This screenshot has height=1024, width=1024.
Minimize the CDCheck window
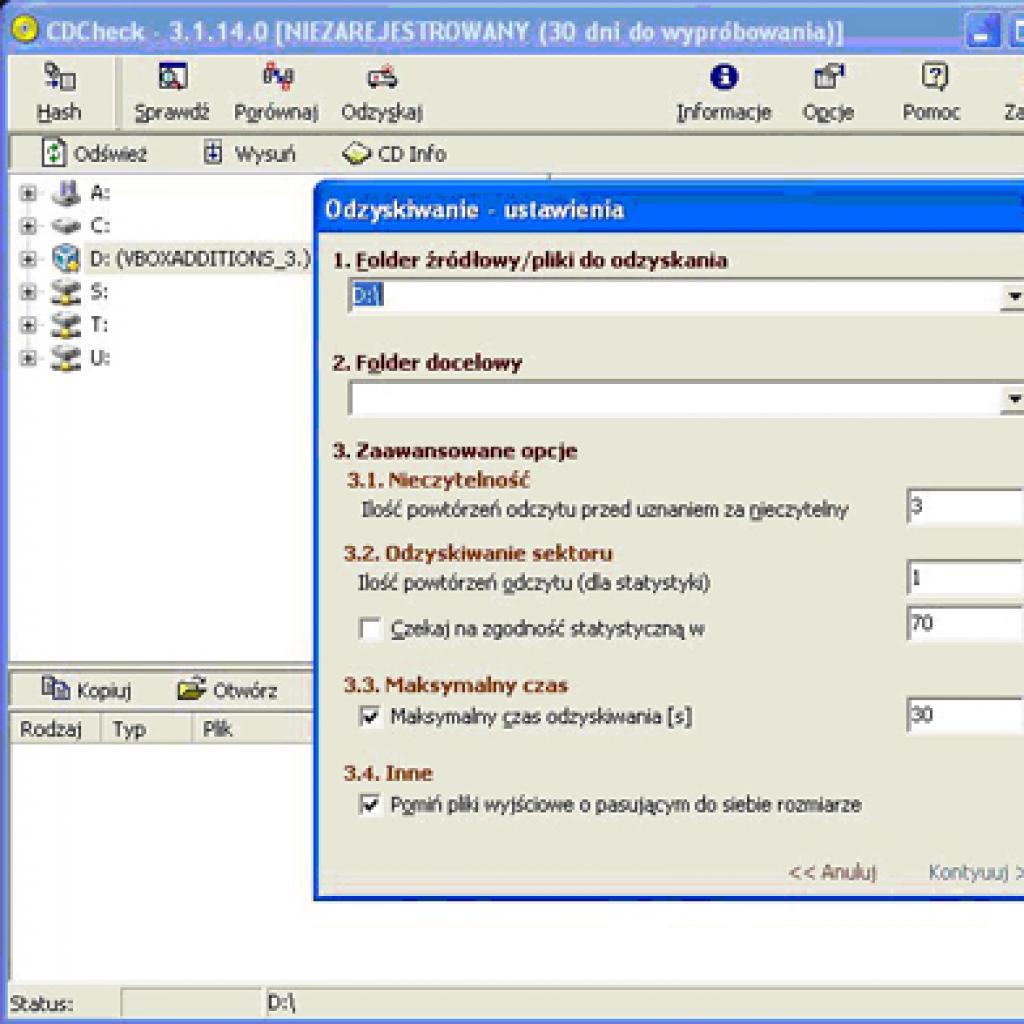[x=982, y=31]
